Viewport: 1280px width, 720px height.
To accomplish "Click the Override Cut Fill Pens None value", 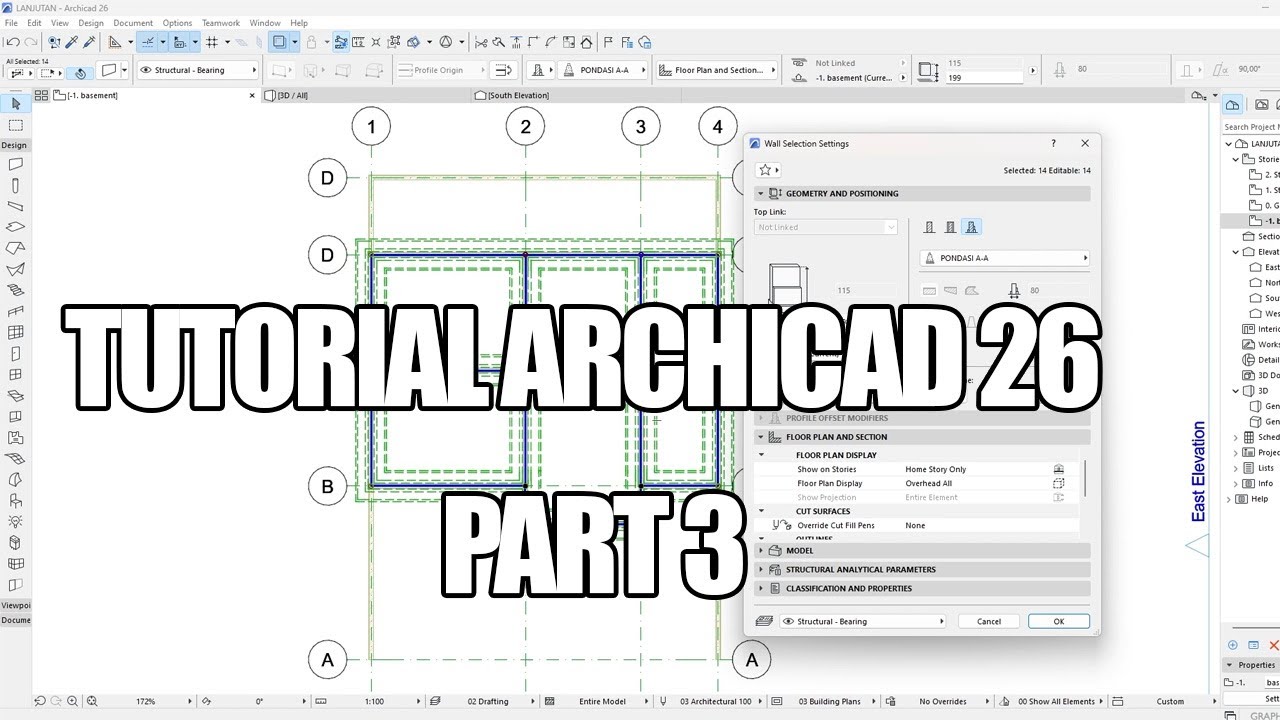I will 915,525.
